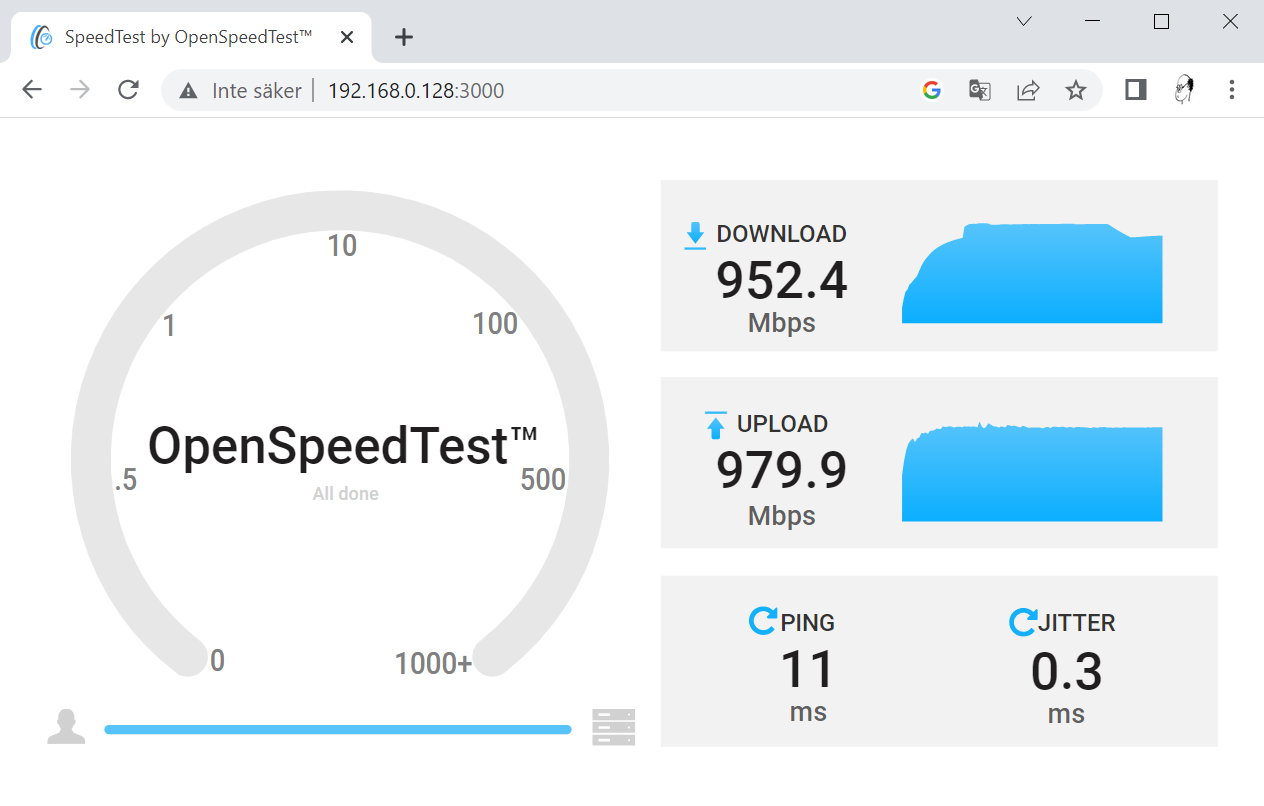Screen dimensions: 1264x806
Task: Click the JITTER label
Action: coord(1077,623)
